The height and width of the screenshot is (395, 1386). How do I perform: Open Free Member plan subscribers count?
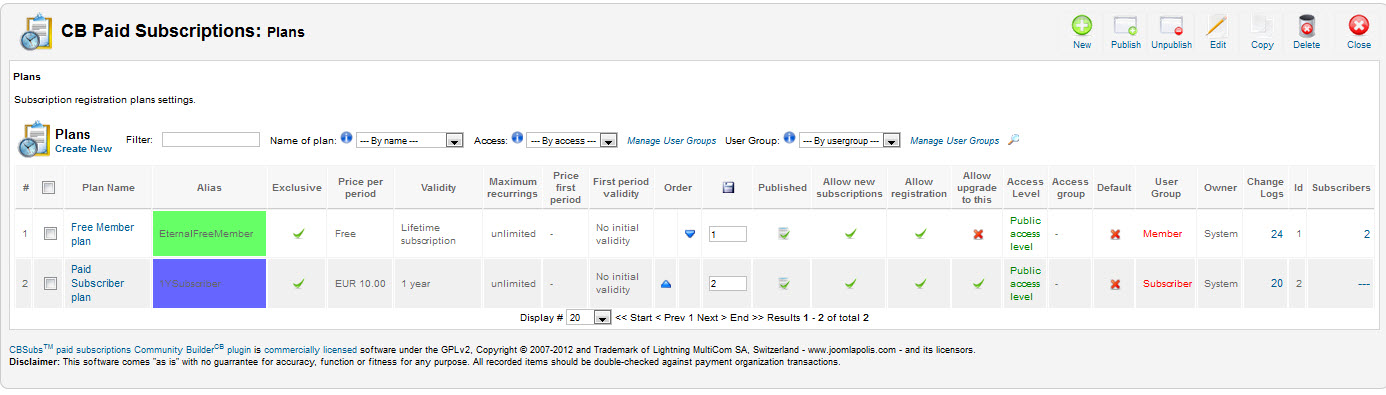[x=1367, y=234]
